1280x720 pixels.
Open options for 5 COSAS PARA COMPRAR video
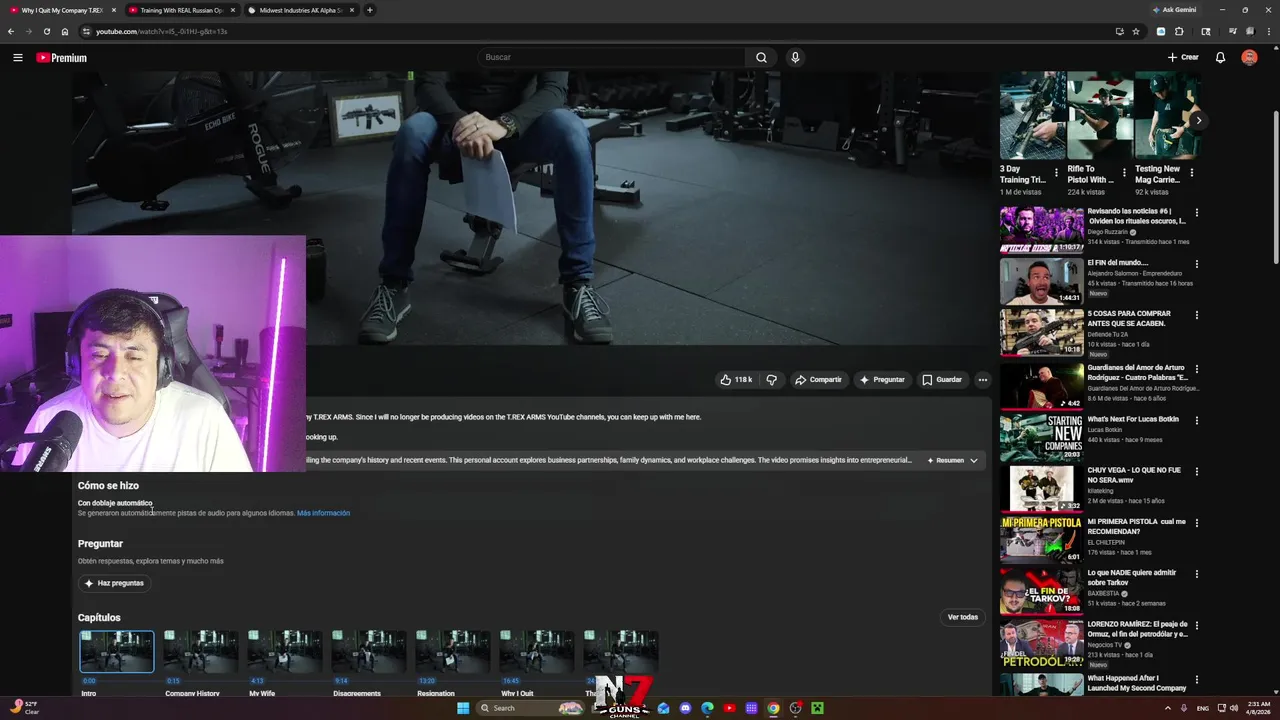point(1196,314)
